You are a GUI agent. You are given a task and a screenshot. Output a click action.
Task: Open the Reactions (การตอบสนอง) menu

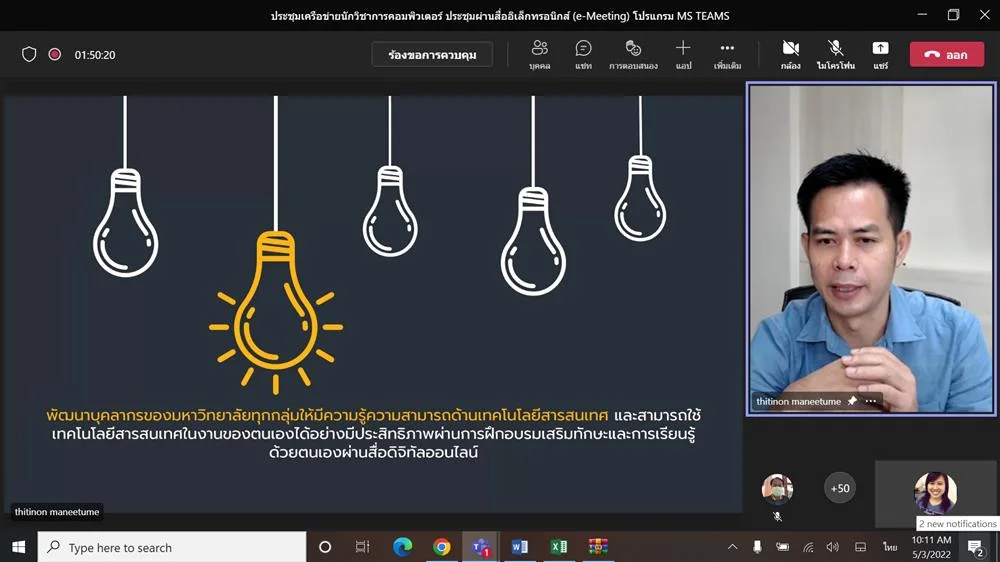pos(633,54)
